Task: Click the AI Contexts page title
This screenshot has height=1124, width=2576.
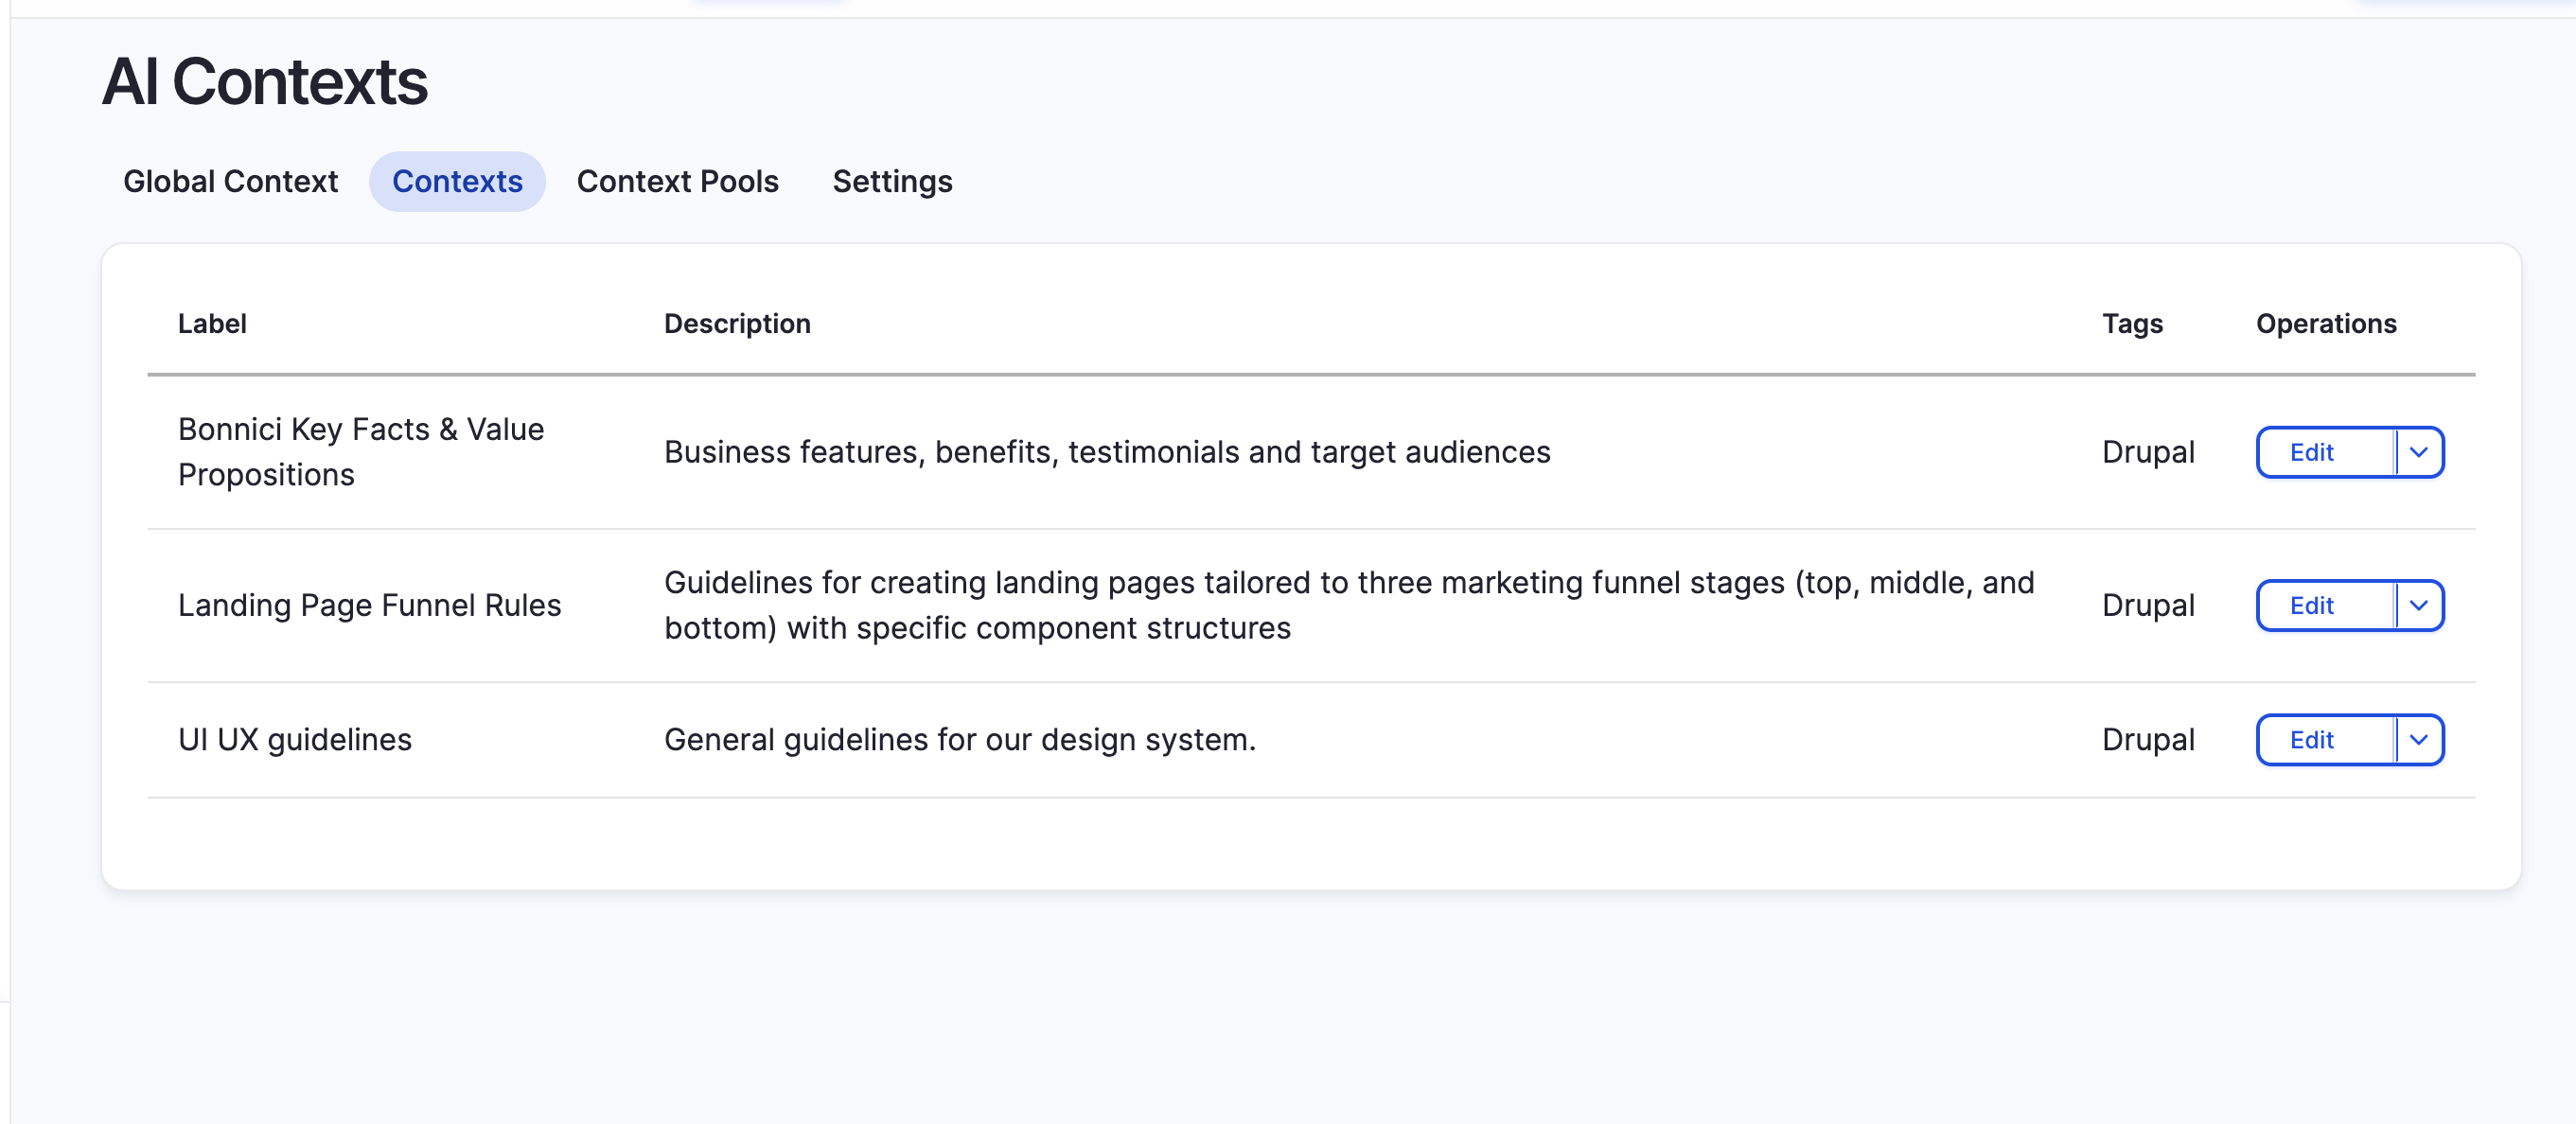Action: (x=266, y=83)
